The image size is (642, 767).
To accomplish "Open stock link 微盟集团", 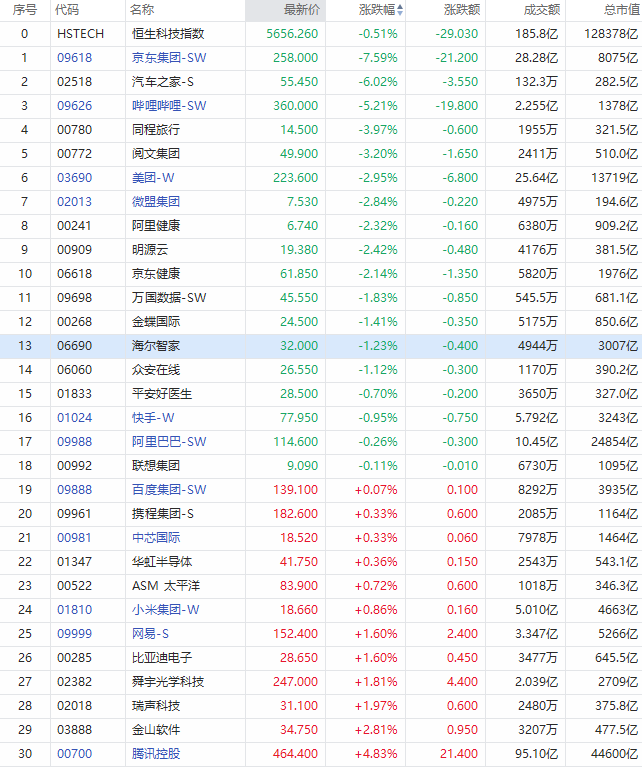I will click(x=156, y=202).
